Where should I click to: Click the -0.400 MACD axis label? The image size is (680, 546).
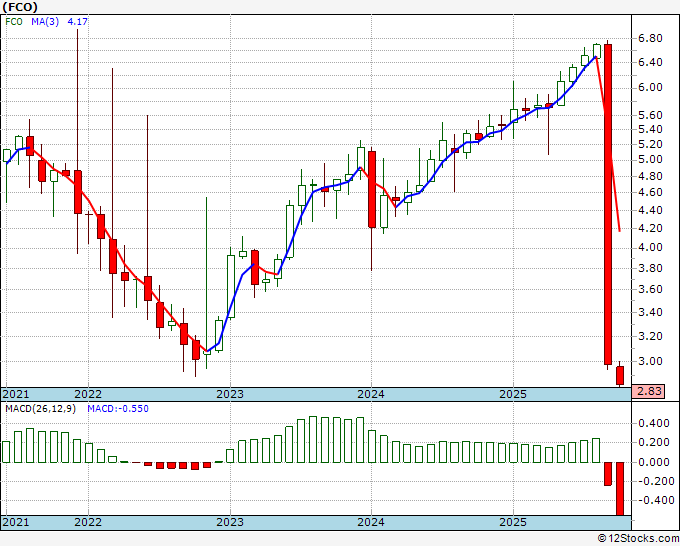coord(654,500)
